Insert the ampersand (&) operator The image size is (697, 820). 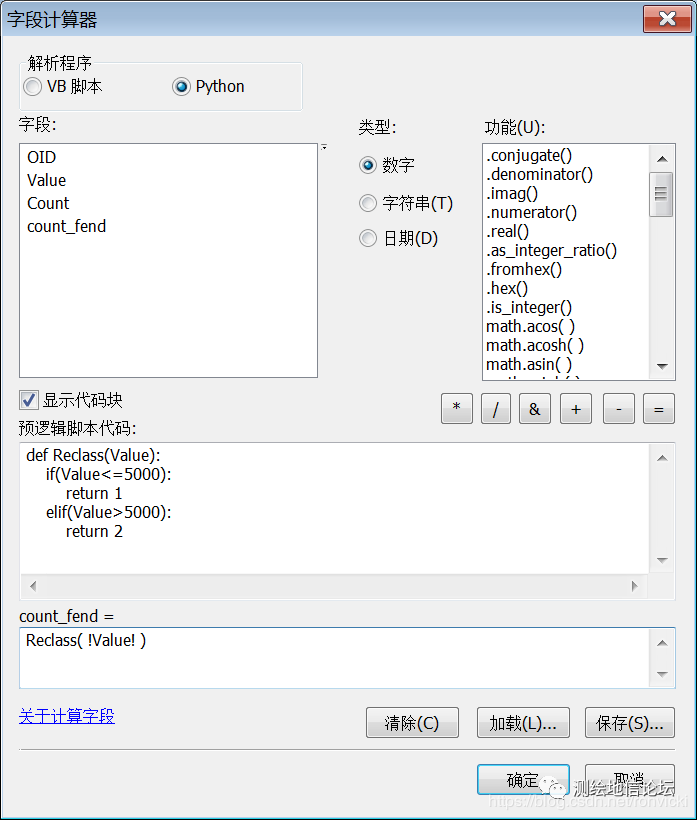(534, 408)
